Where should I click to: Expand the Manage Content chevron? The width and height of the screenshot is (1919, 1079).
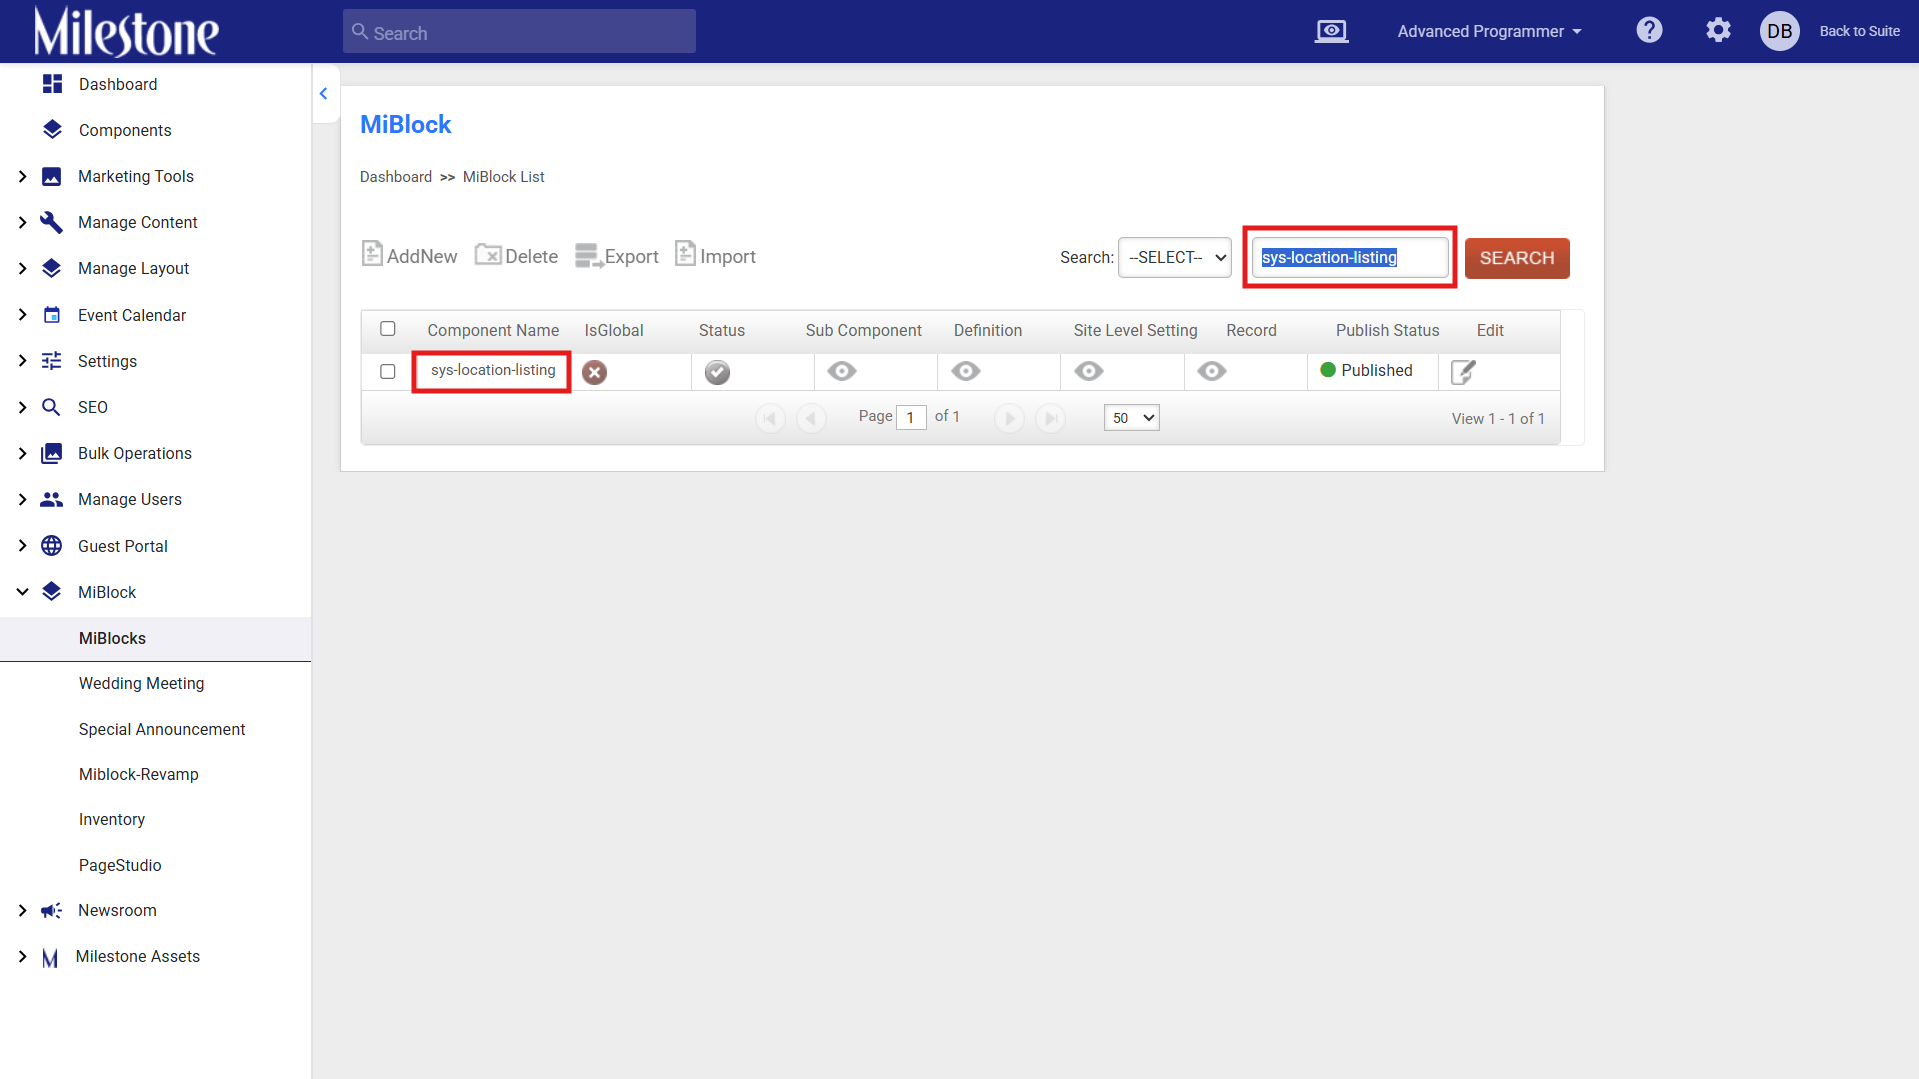[22, 222]
